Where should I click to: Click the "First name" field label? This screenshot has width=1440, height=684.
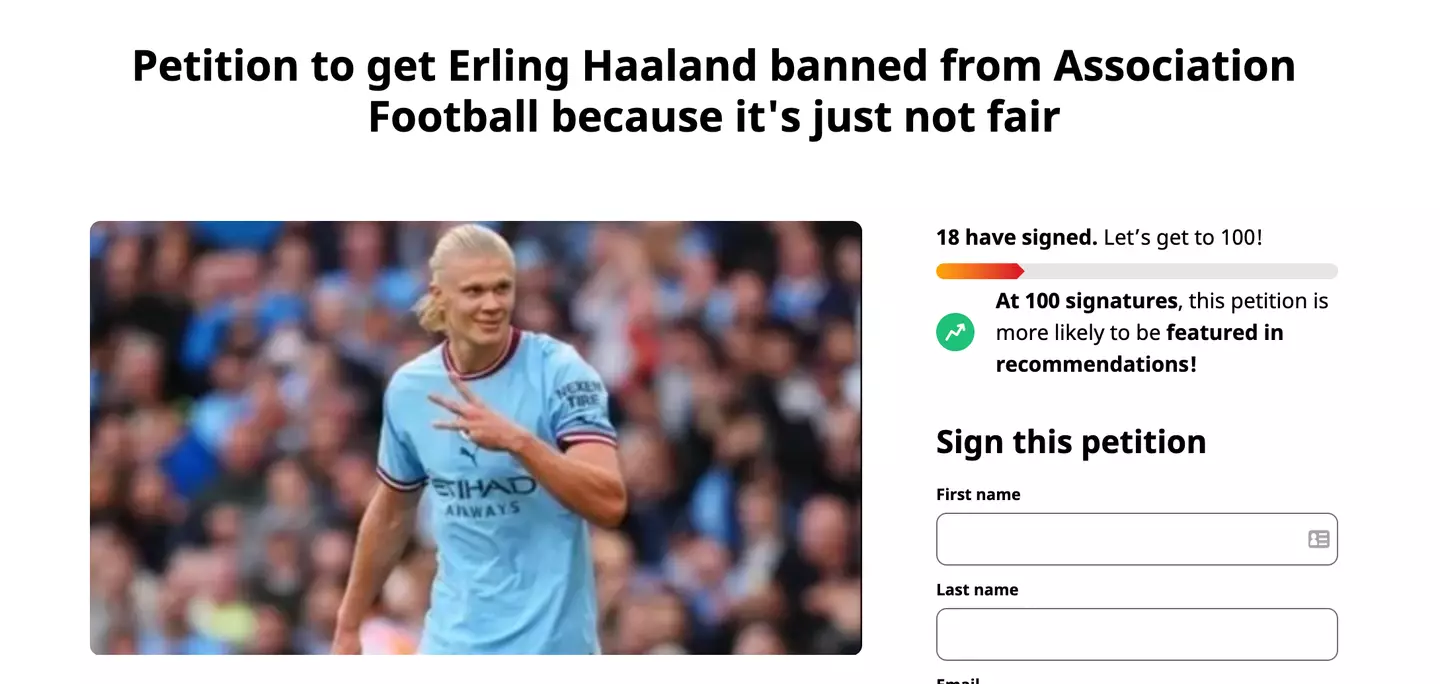(978, 494)
